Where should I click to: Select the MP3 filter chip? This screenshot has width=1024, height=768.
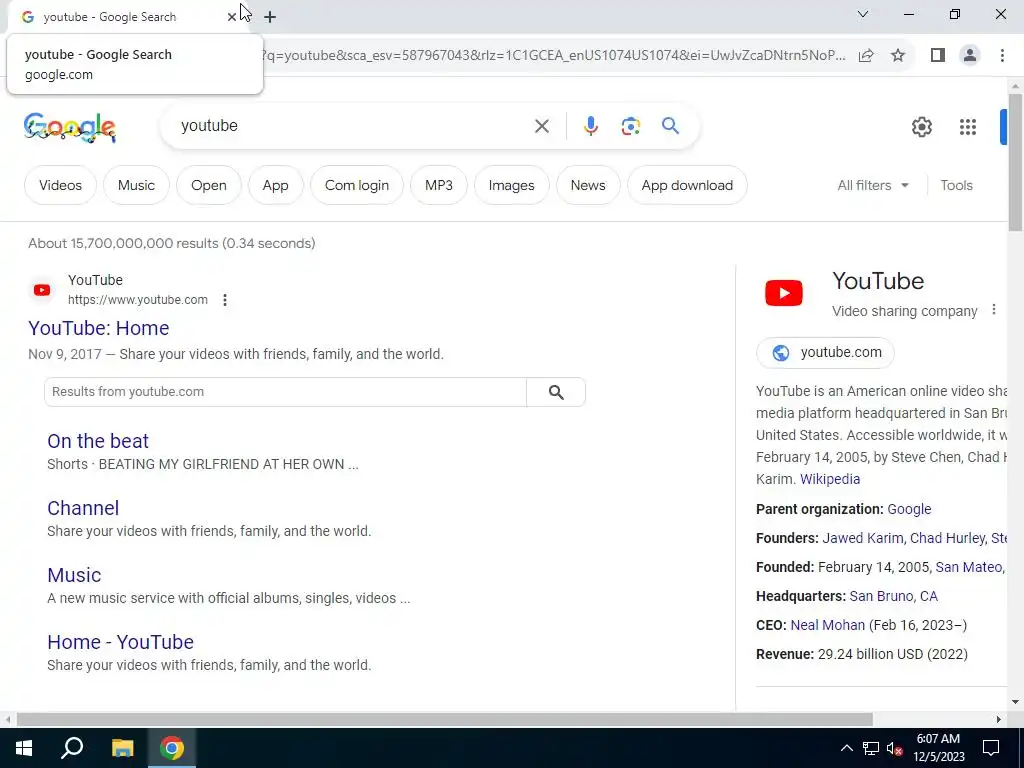click(439, 185)
